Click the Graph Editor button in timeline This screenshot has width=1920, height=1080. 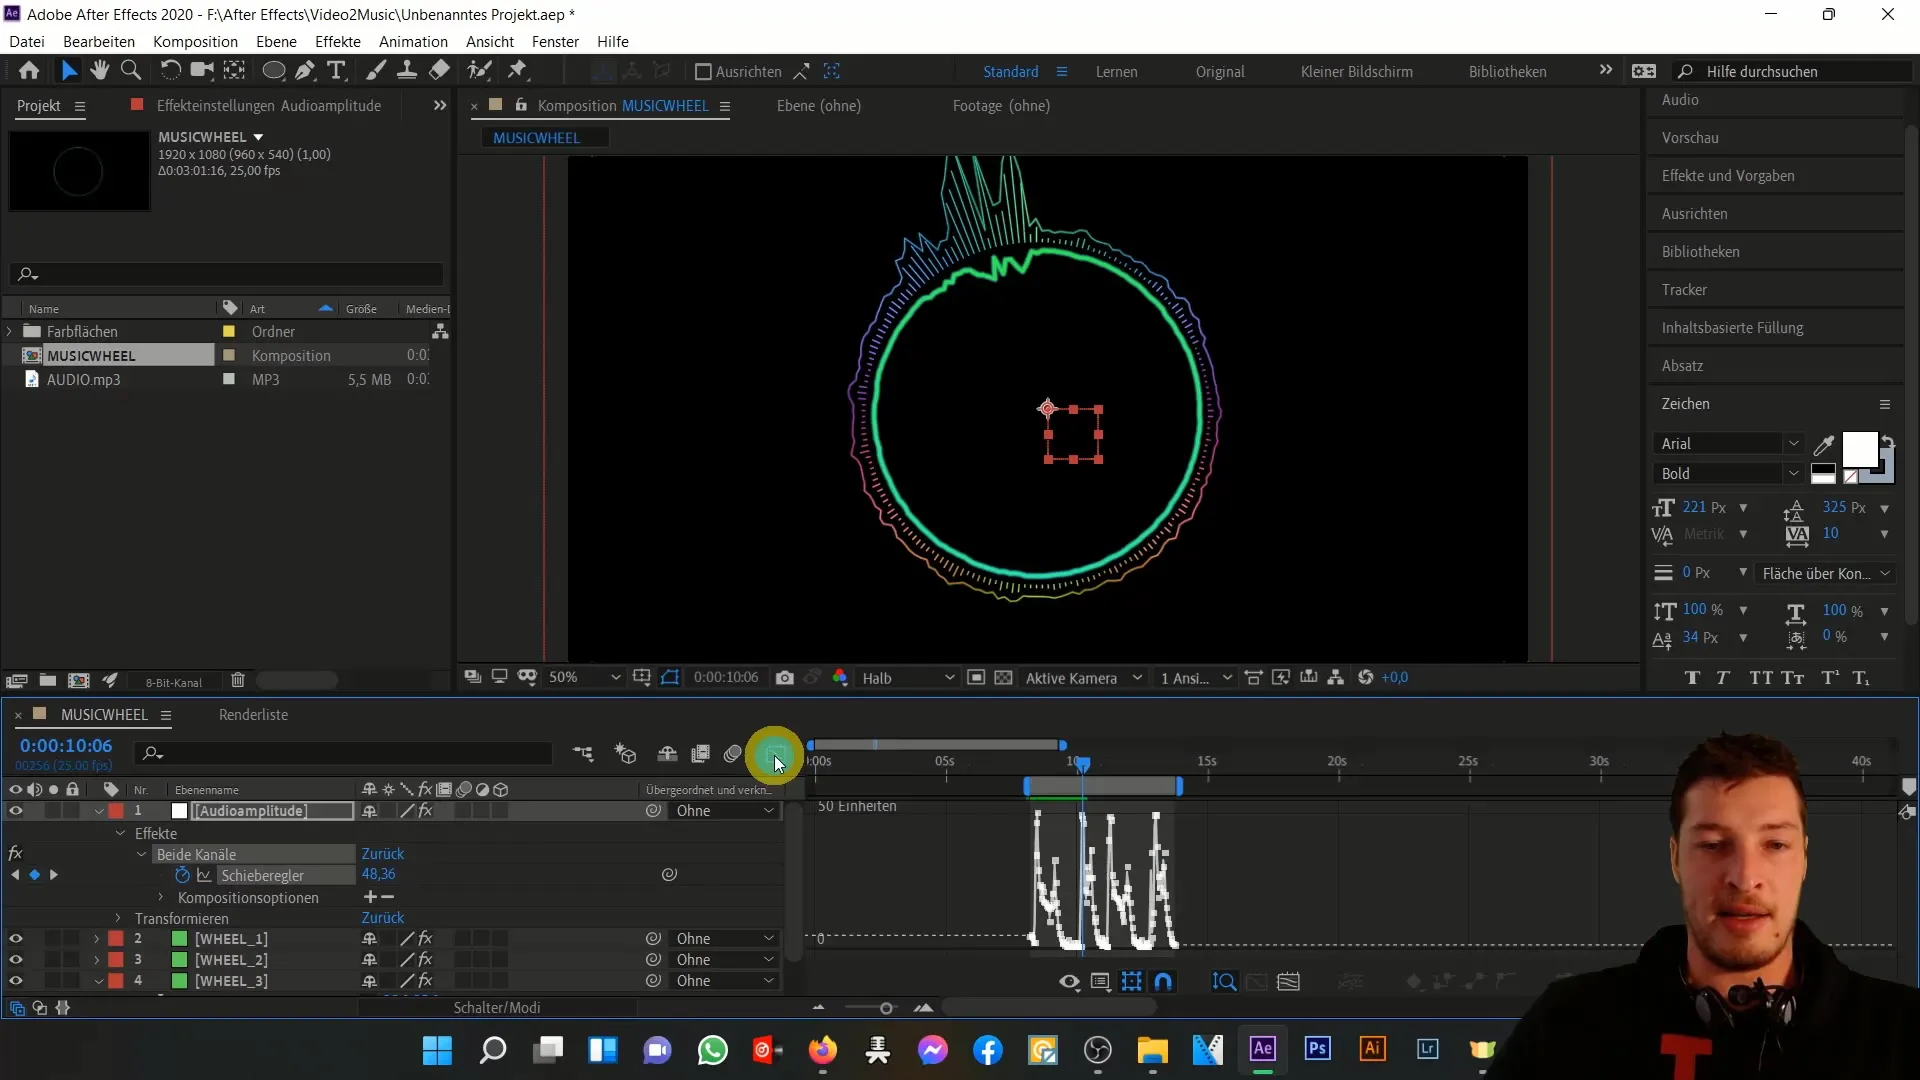click(x=775, y=754)
